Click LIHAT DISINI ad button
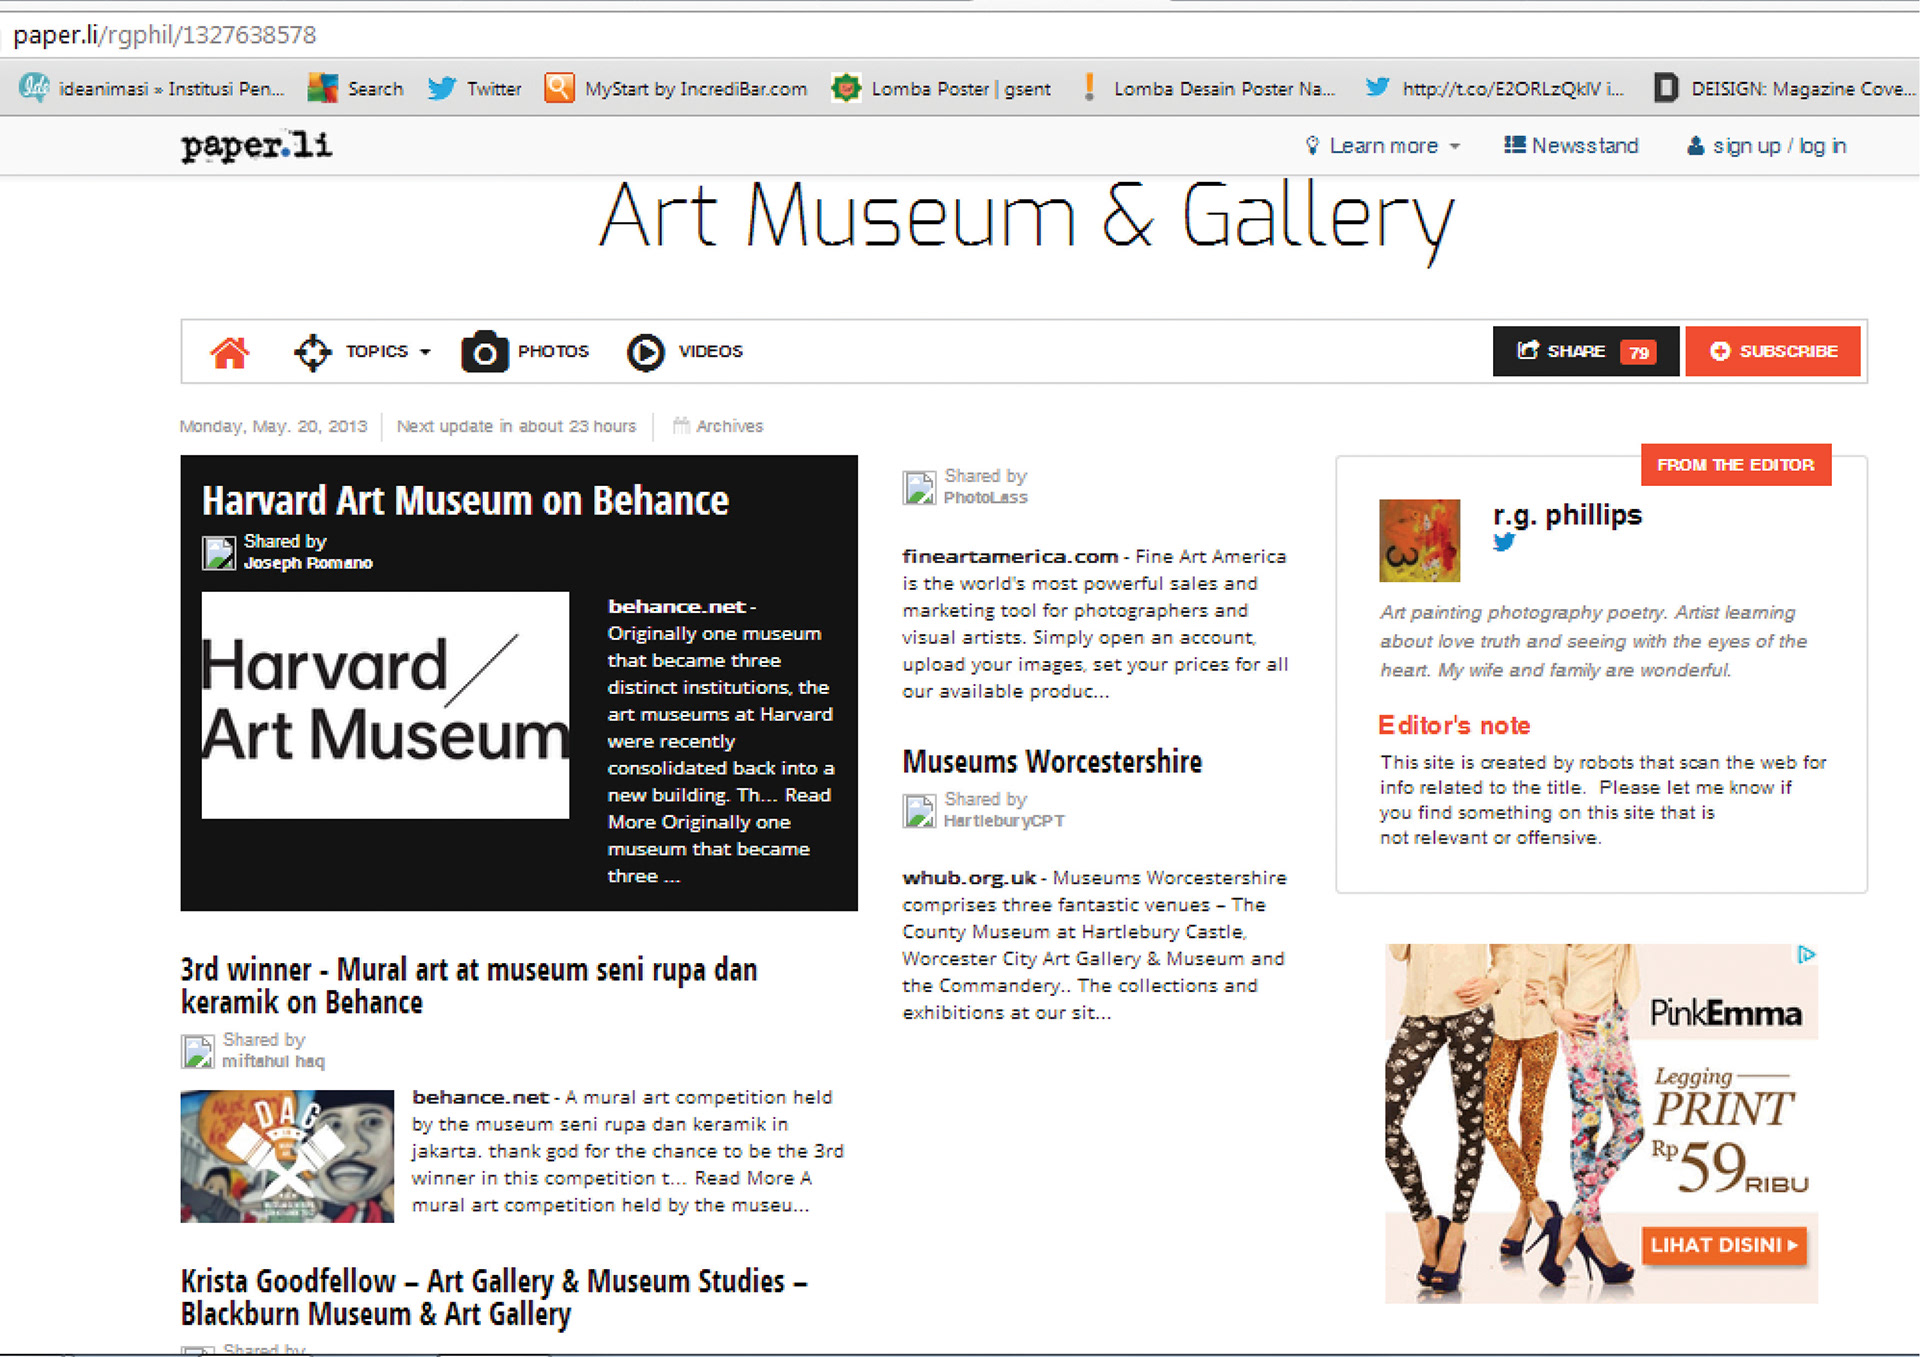Screen dimensions: 1920x1357 coord(1724,1245)
